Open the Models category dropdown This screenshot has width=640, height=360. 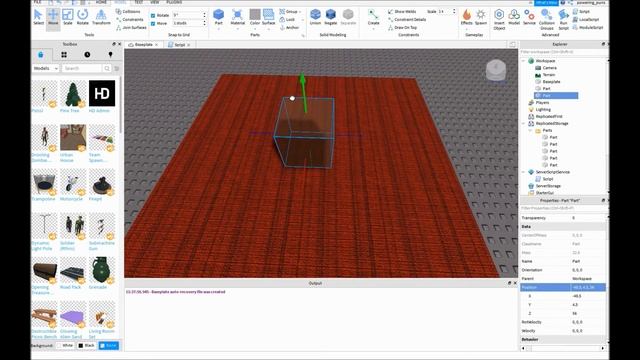[x=46, y=68]
